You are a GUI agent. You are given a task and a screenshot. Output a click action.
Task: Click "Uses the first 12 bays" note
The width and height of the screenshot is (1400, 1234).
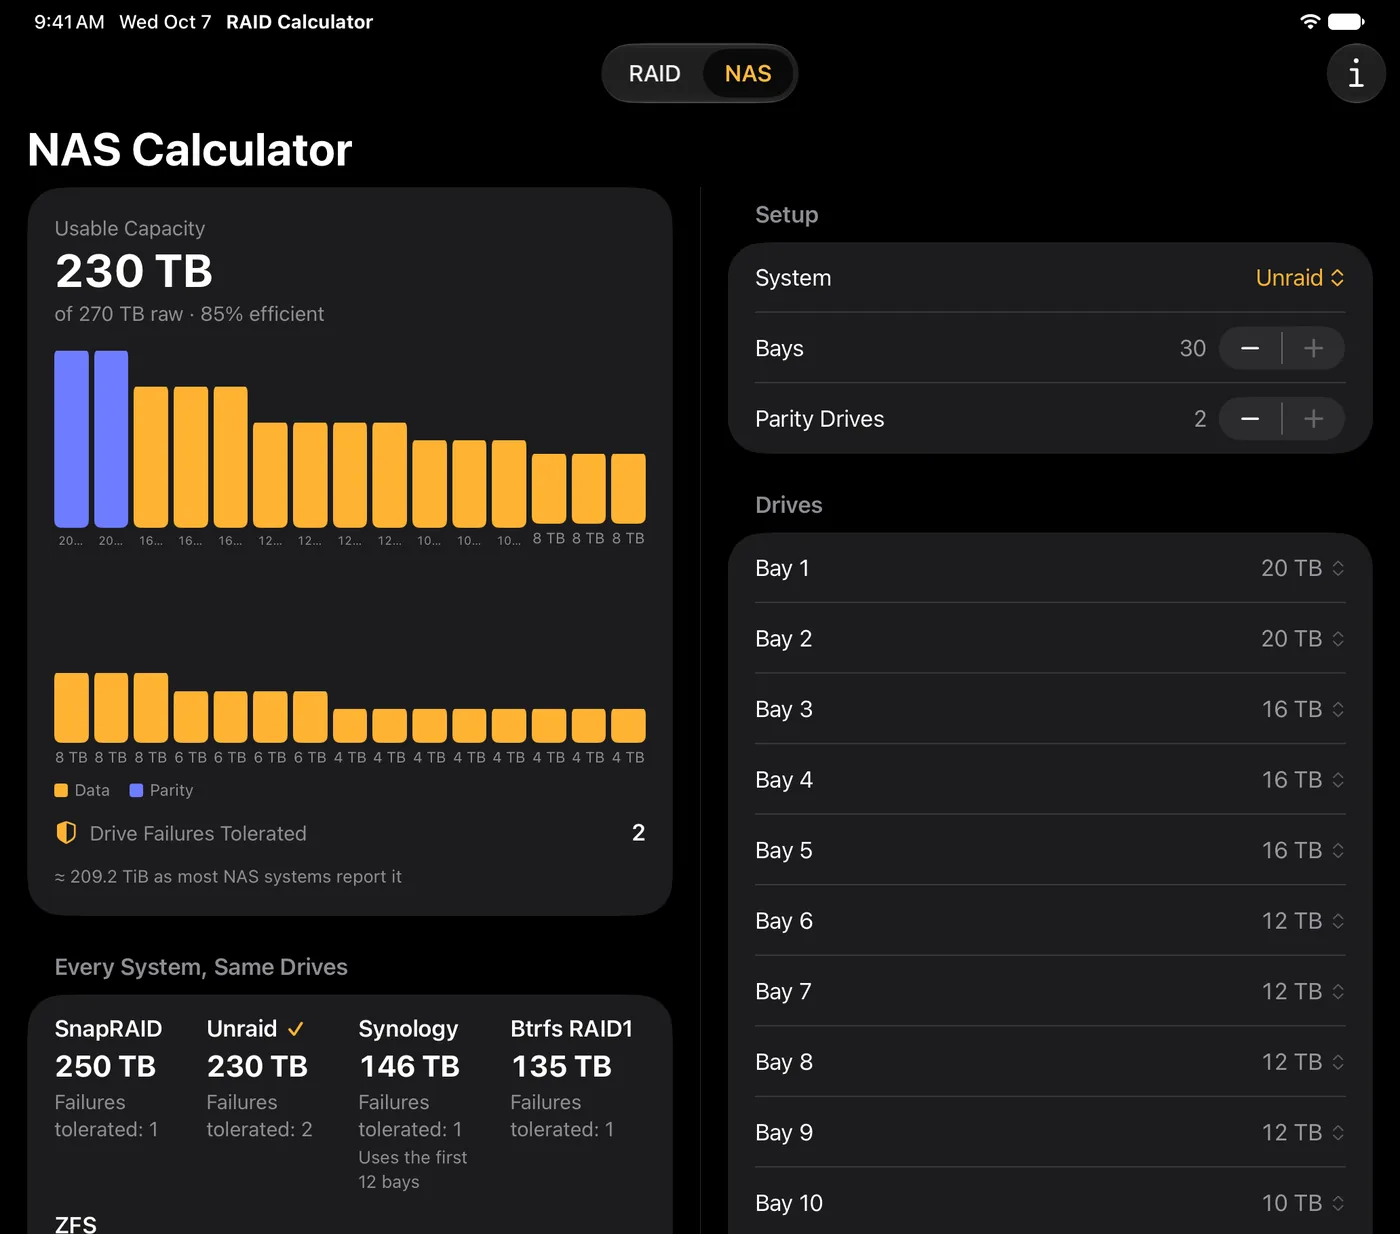[413, 1169]
